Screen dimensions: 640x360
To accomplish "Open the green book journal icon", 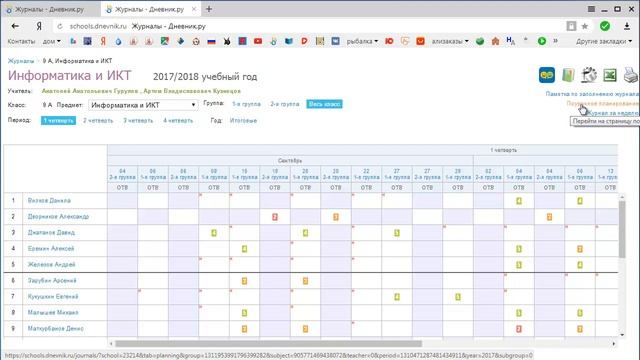I will click(x=568, y=75).
